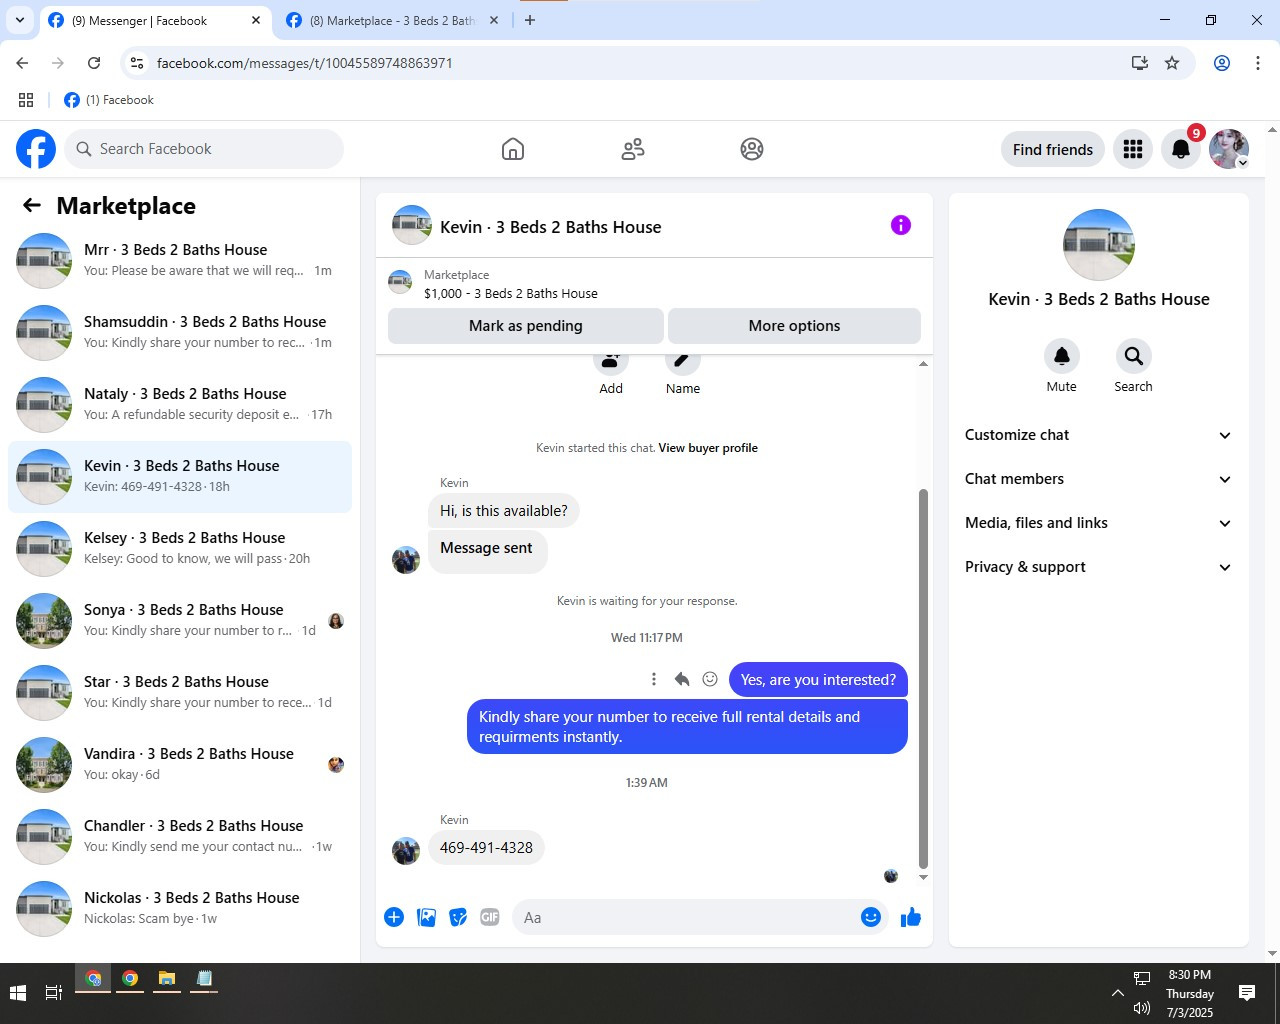Expand Customize chat section
Viewport: 1280px width, 1024px height.
(x=1098, y=435)
